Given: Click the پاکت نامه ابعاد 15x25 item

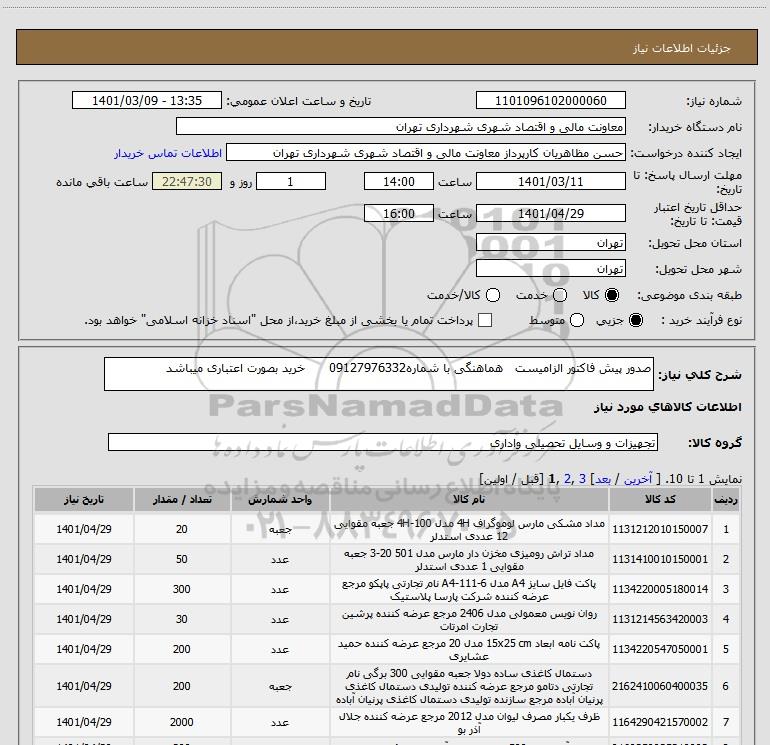Looking at the screenshot, I should pos(469,649).
